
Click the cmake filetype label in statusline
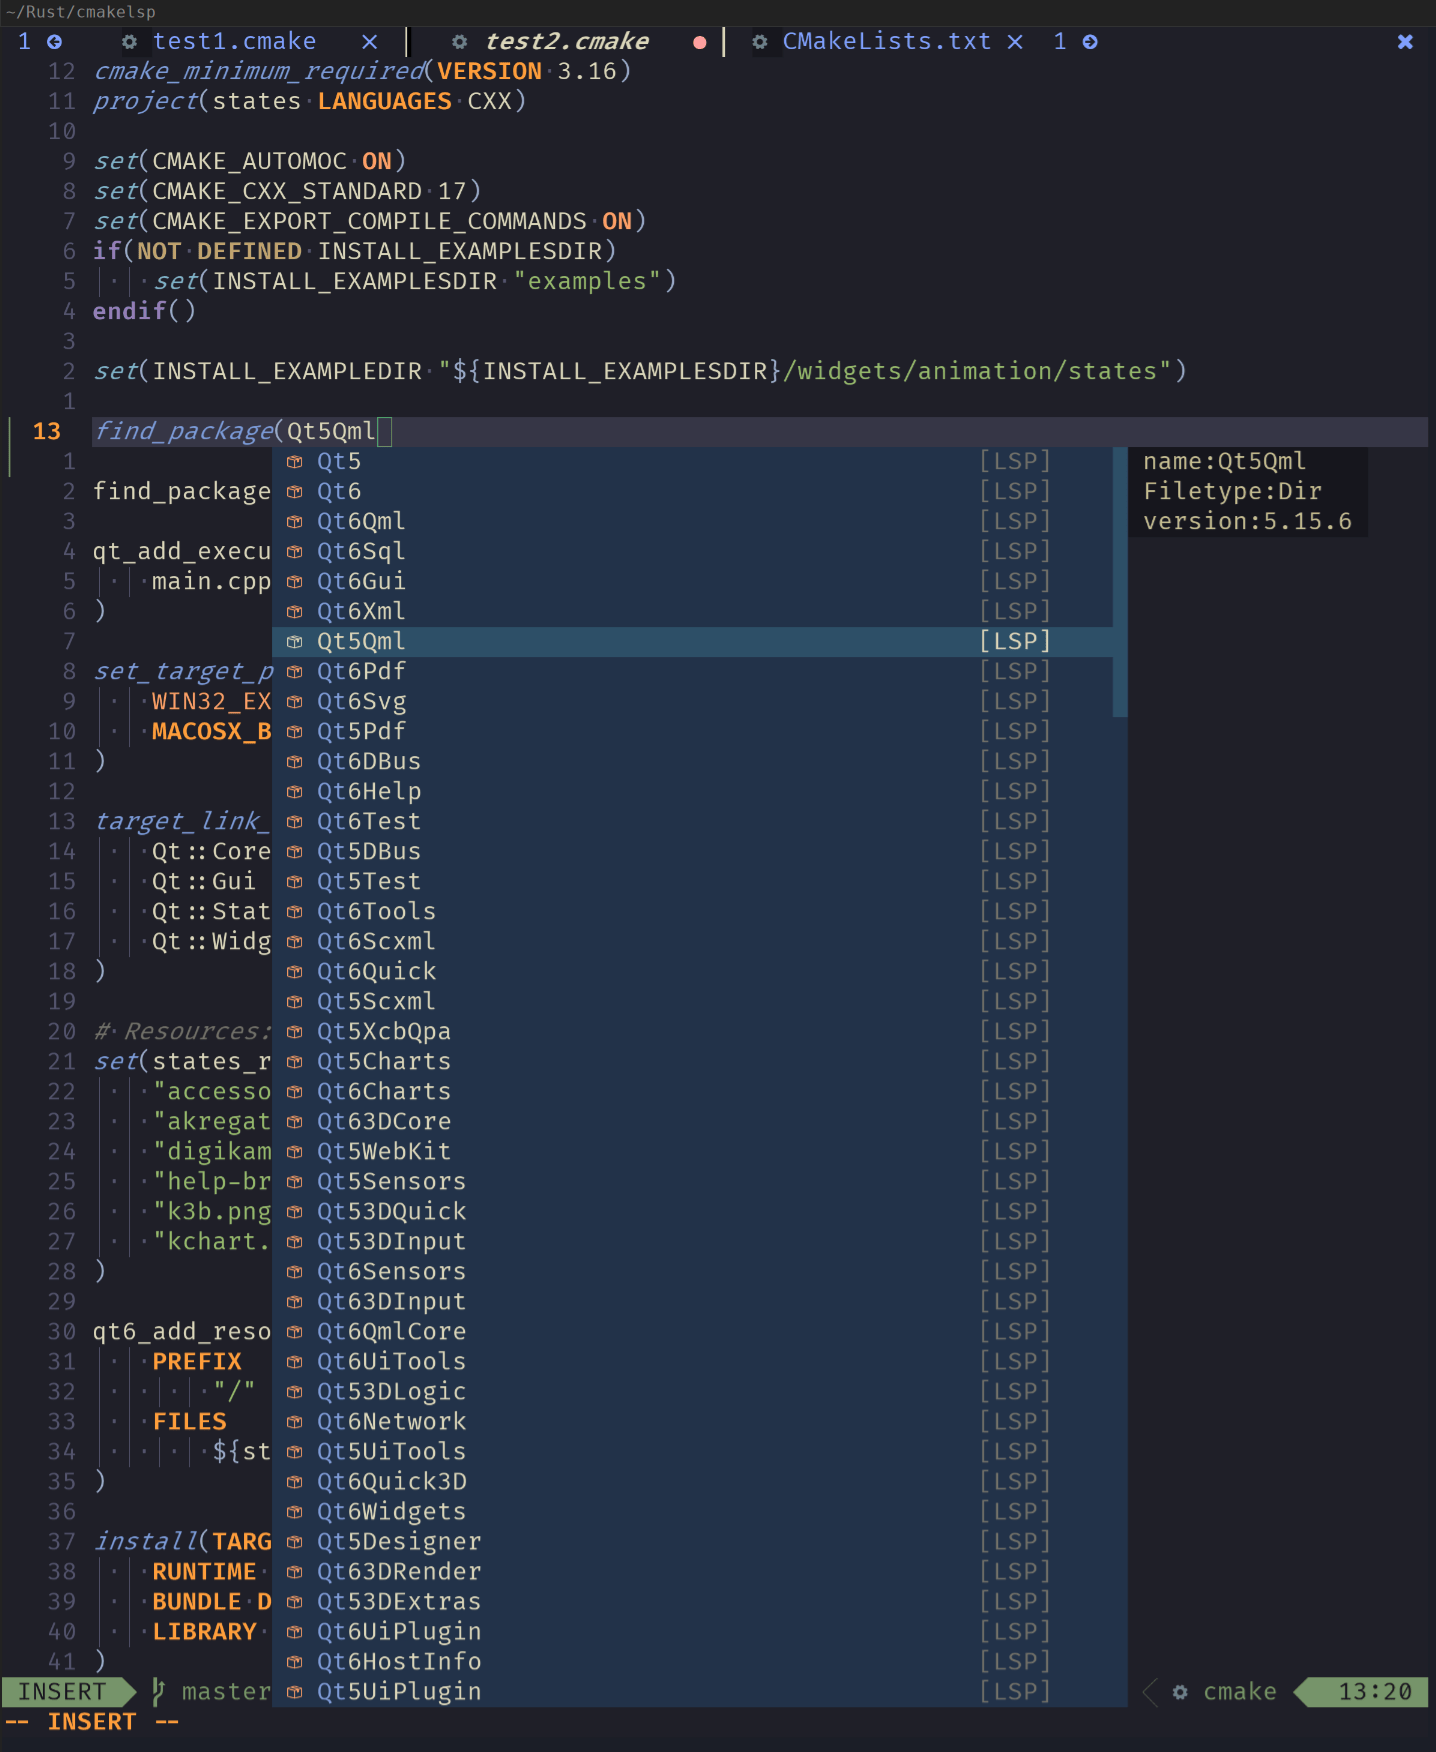pyautogui.click(x=1239, y=1691)
